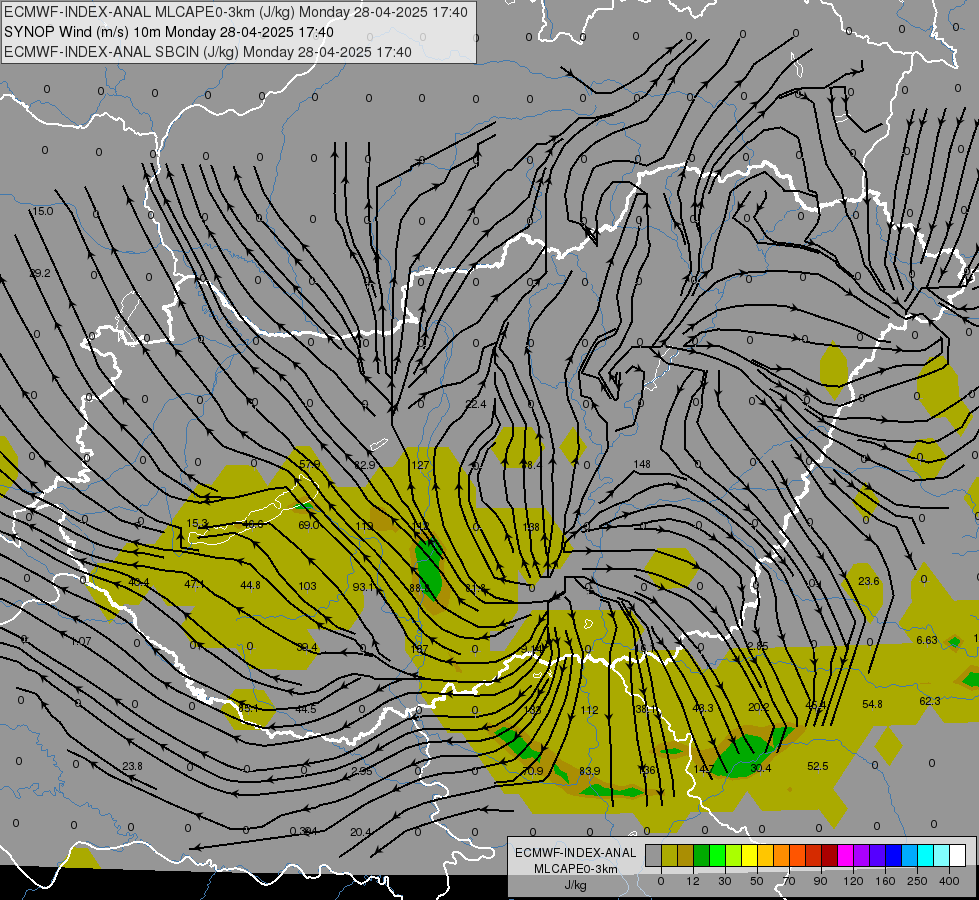Click the map value 30.4
The height and width of the screenshot is (900, 979).
(760, 768)
